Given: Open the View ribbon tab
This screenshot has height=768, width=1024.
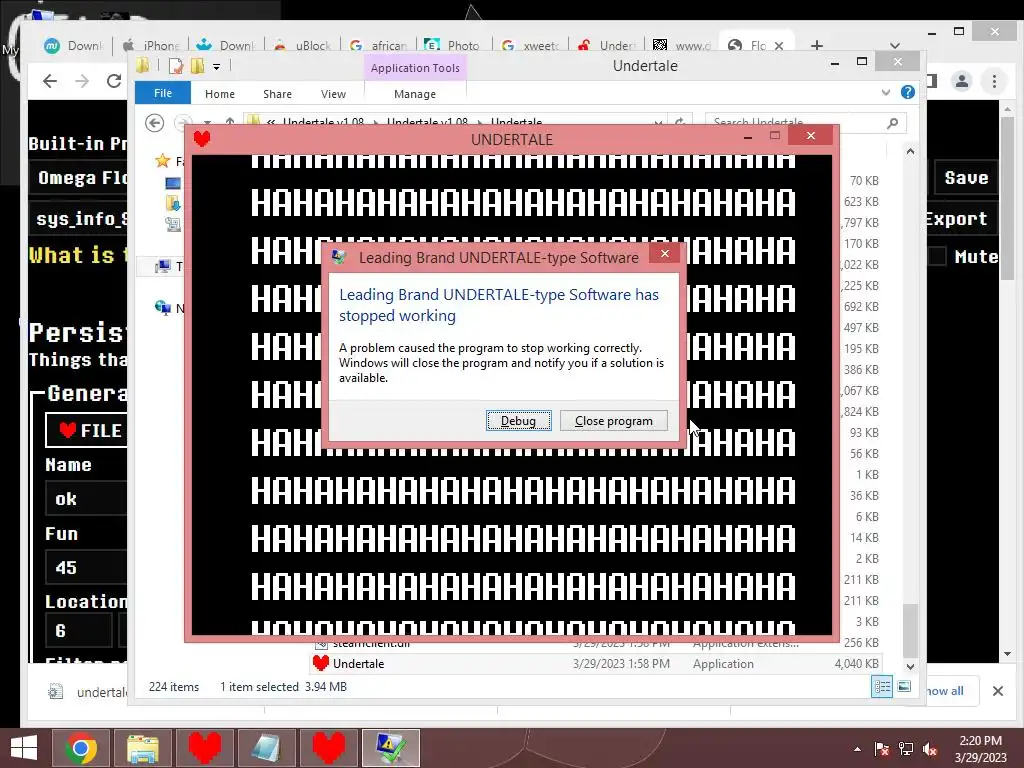Looking at the screenshot, I should [x=333, y=94].
